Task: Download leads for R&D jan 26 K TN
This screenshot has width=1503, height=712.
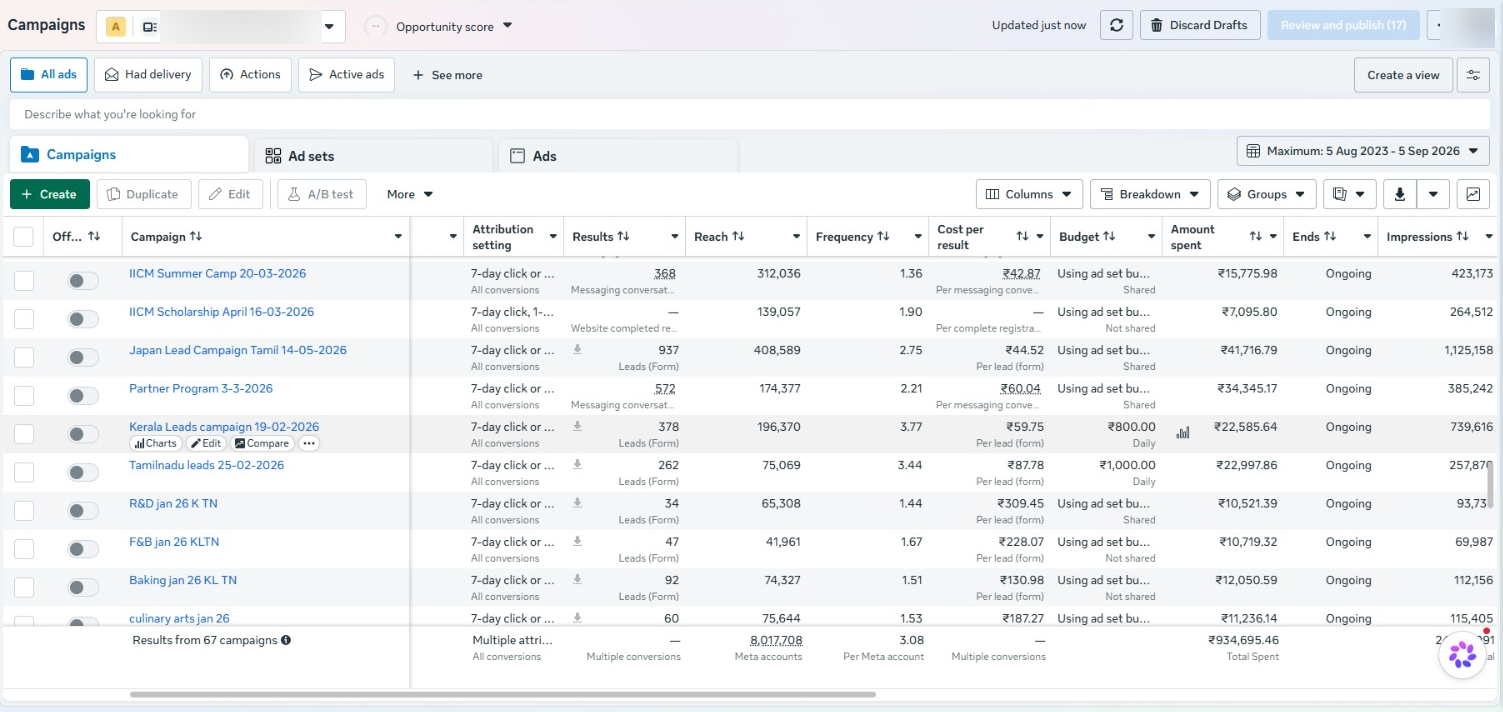Action: tap(577, 503)
